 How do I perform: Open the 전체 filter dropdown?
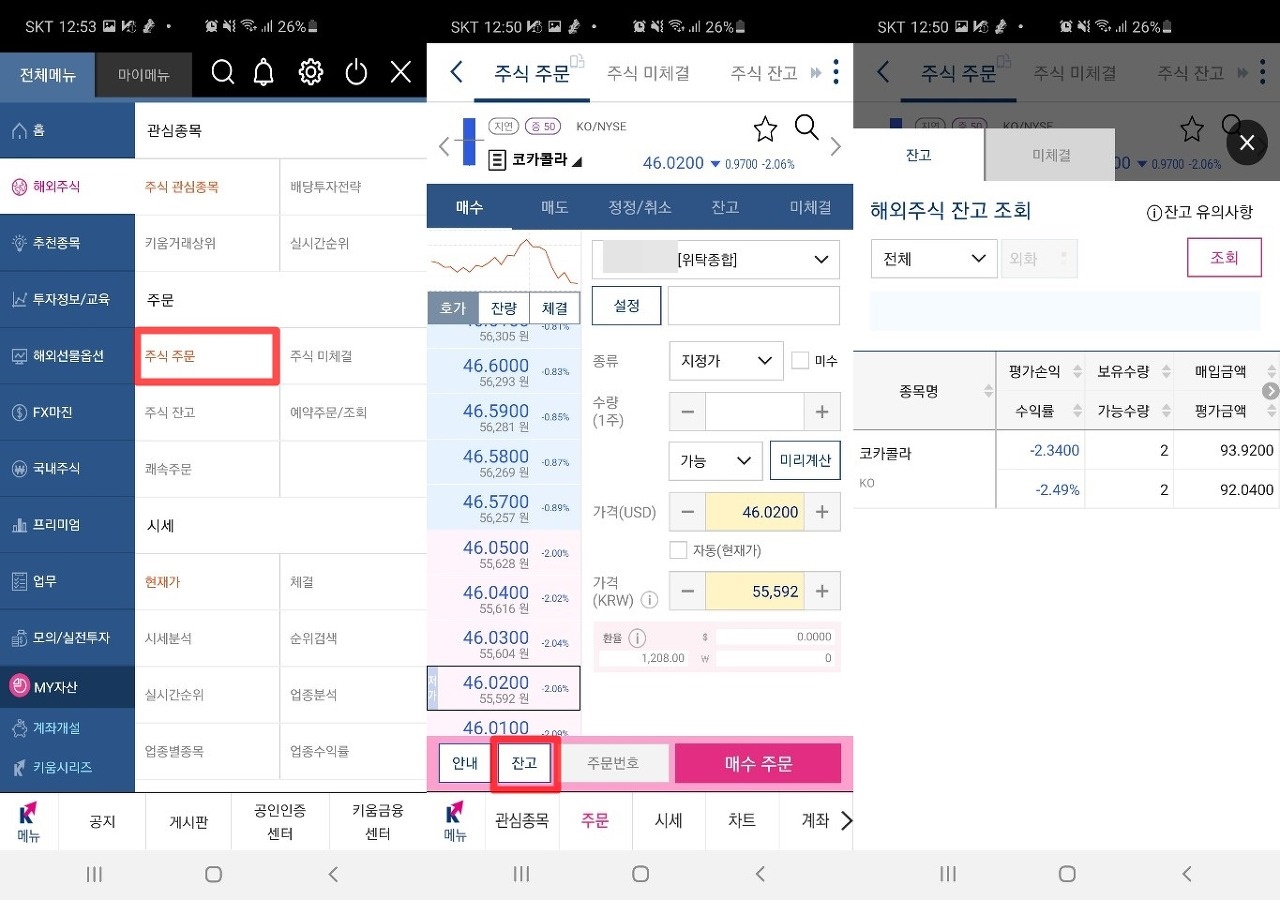tap(933, 258)
